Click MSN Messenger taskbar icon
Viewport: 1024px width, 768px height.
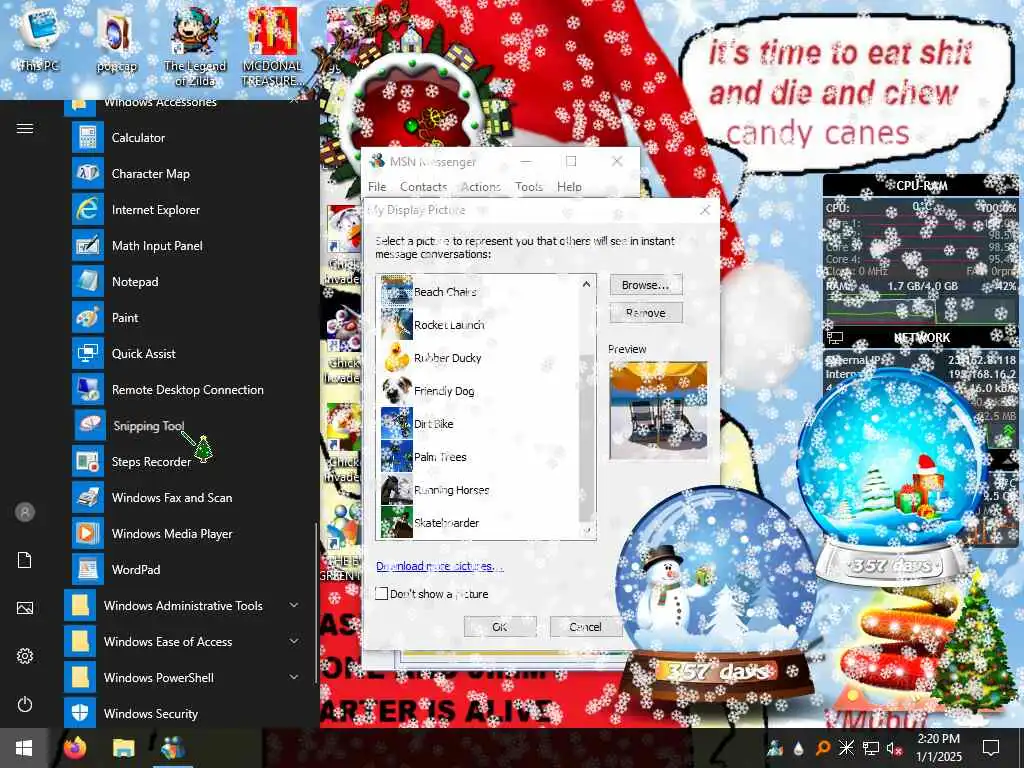[x=172, y=748]
